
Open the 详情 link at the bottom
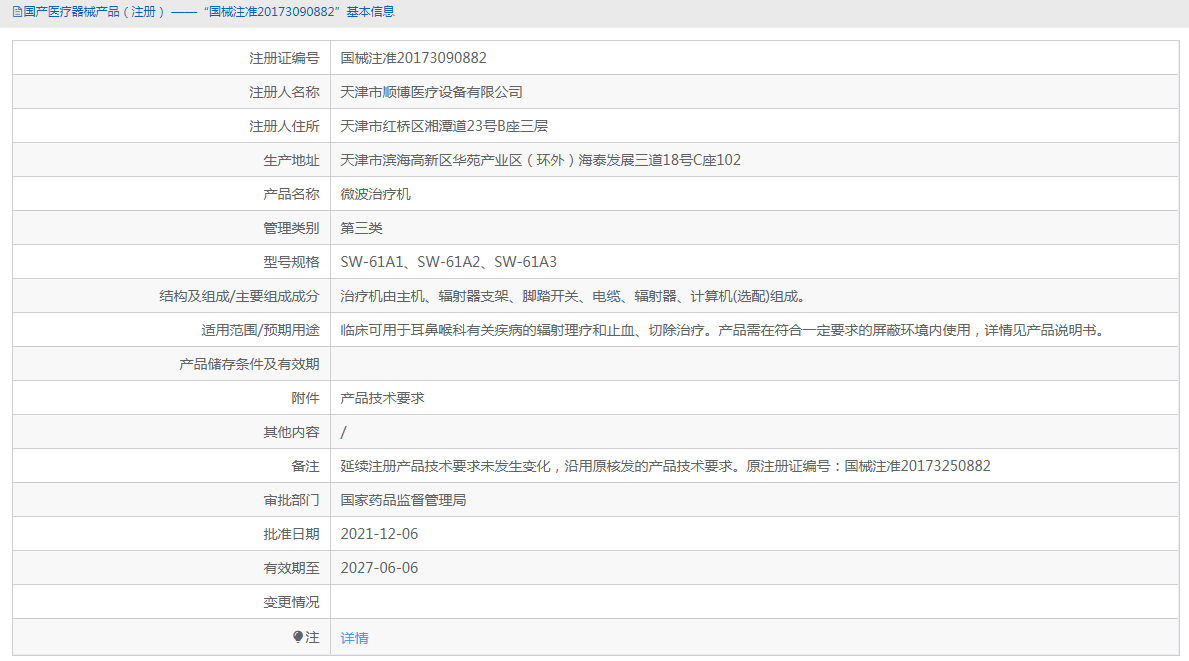[355, 636]
